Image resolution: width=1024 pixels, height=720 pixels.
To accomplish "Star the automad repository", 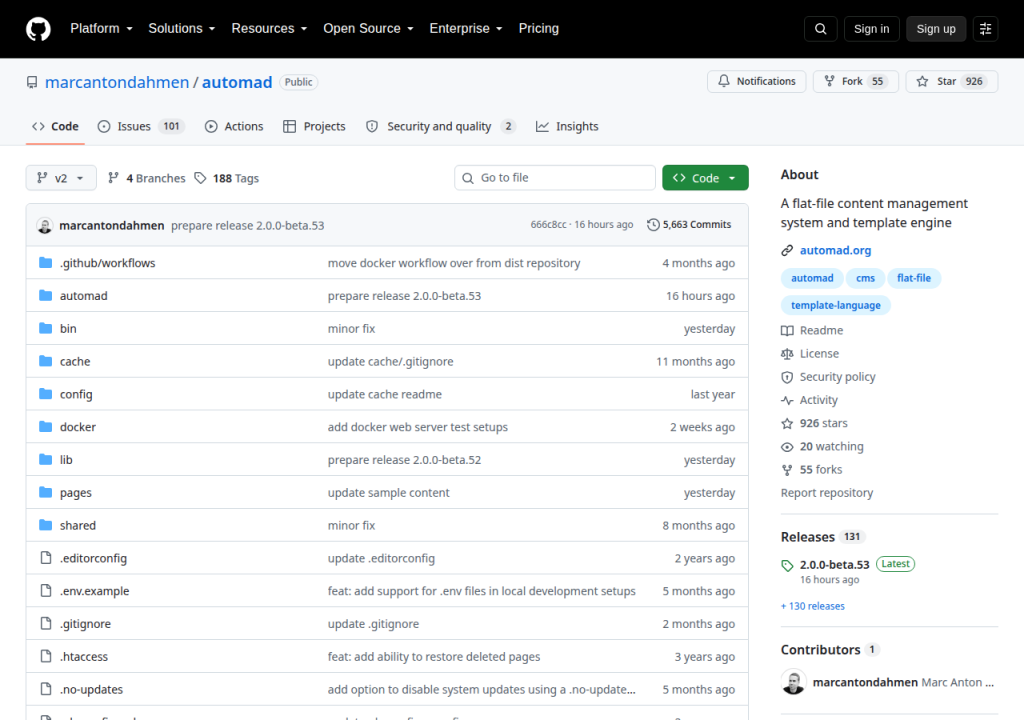I will (x=952, y=81).
